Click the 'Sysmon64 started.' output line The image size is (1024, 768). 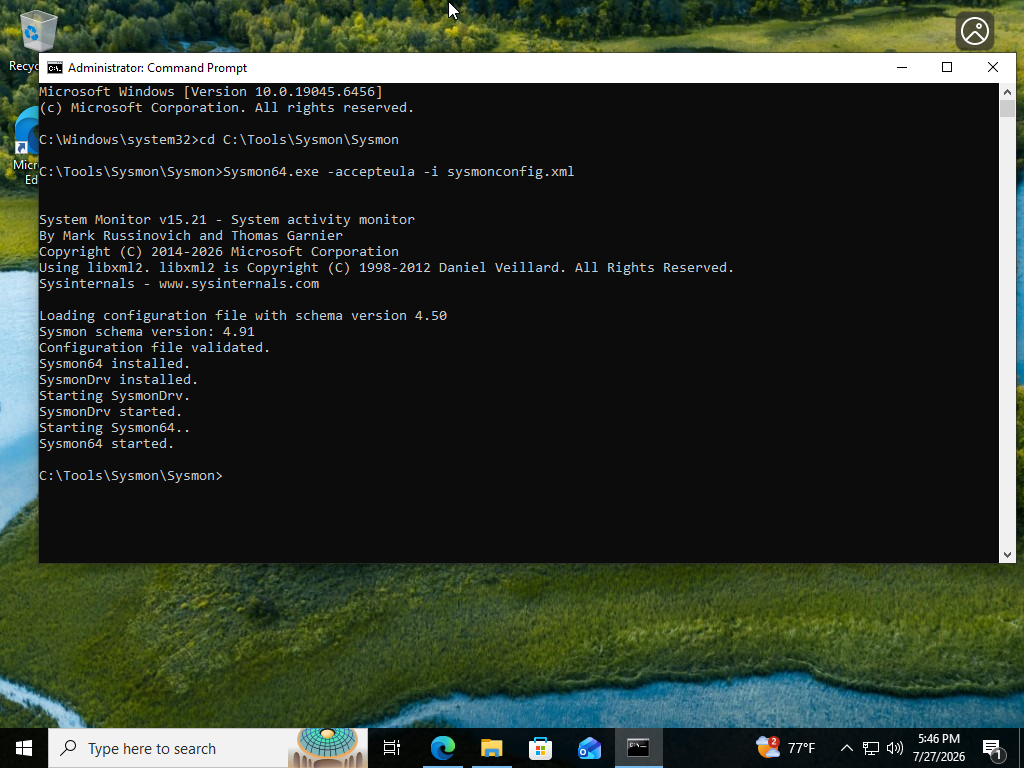pos(106,443)
